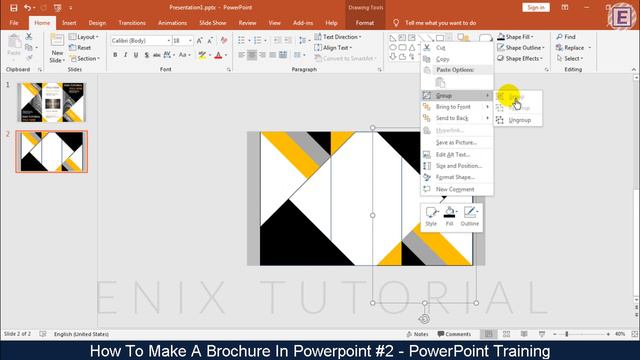
Task: Click the Numbering list icon
Action: coord(258,40)
